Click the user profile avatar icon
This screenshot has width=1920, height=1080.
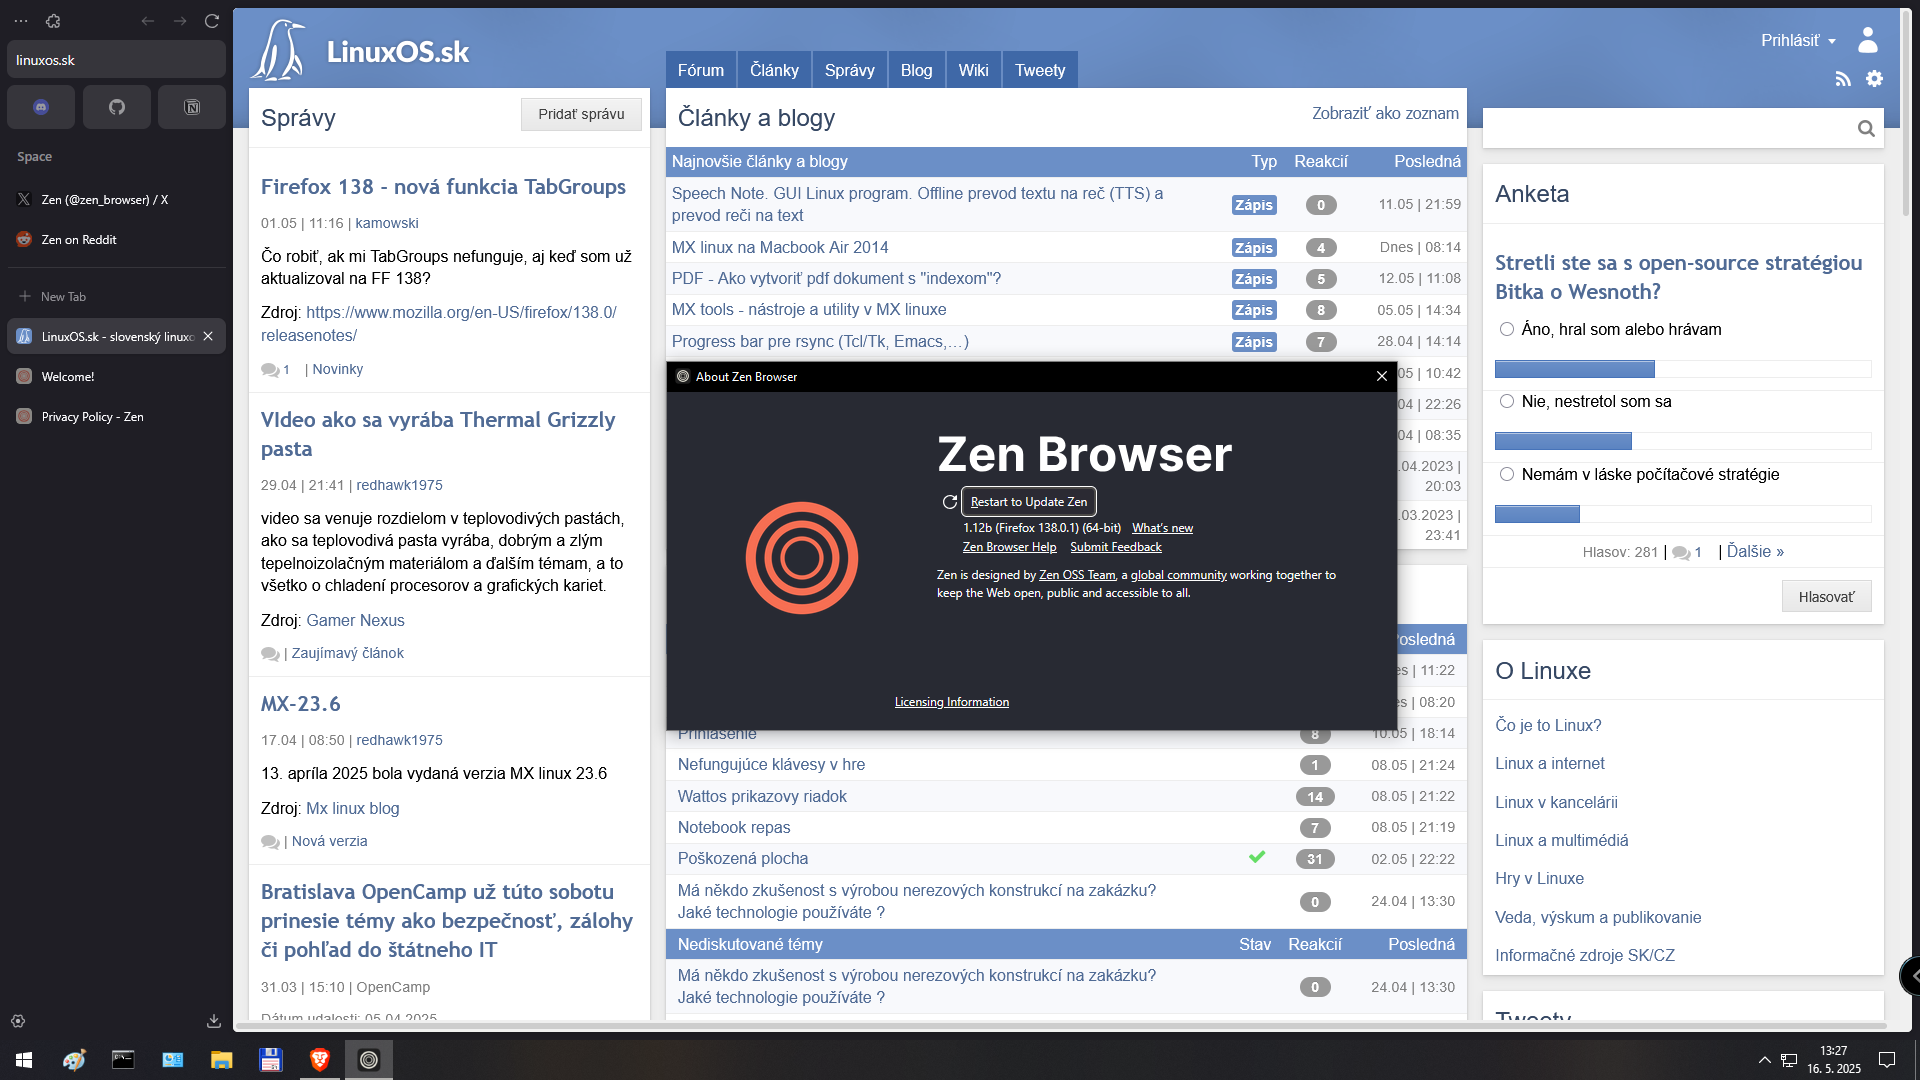1867,39
